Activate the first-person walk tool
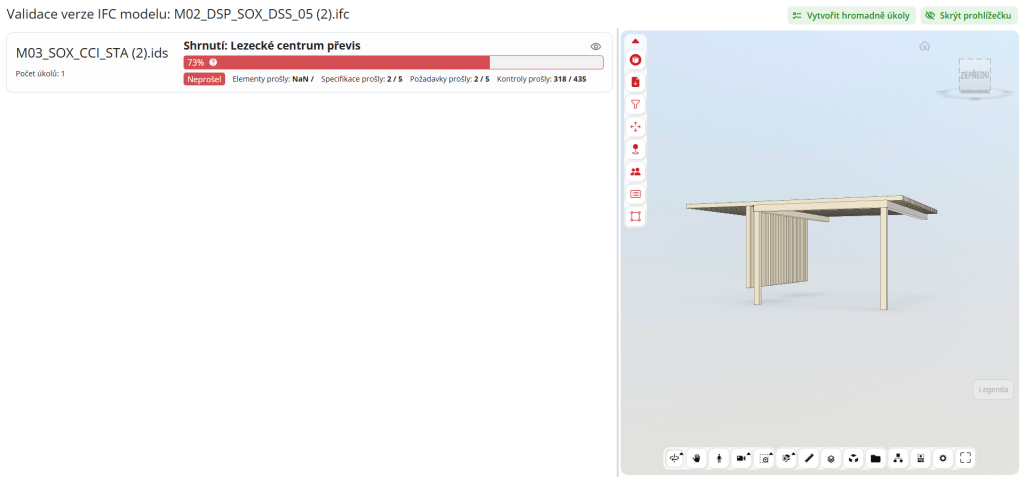The width and height of the screenshot is (1024, 484). click(x=719, y=458)
